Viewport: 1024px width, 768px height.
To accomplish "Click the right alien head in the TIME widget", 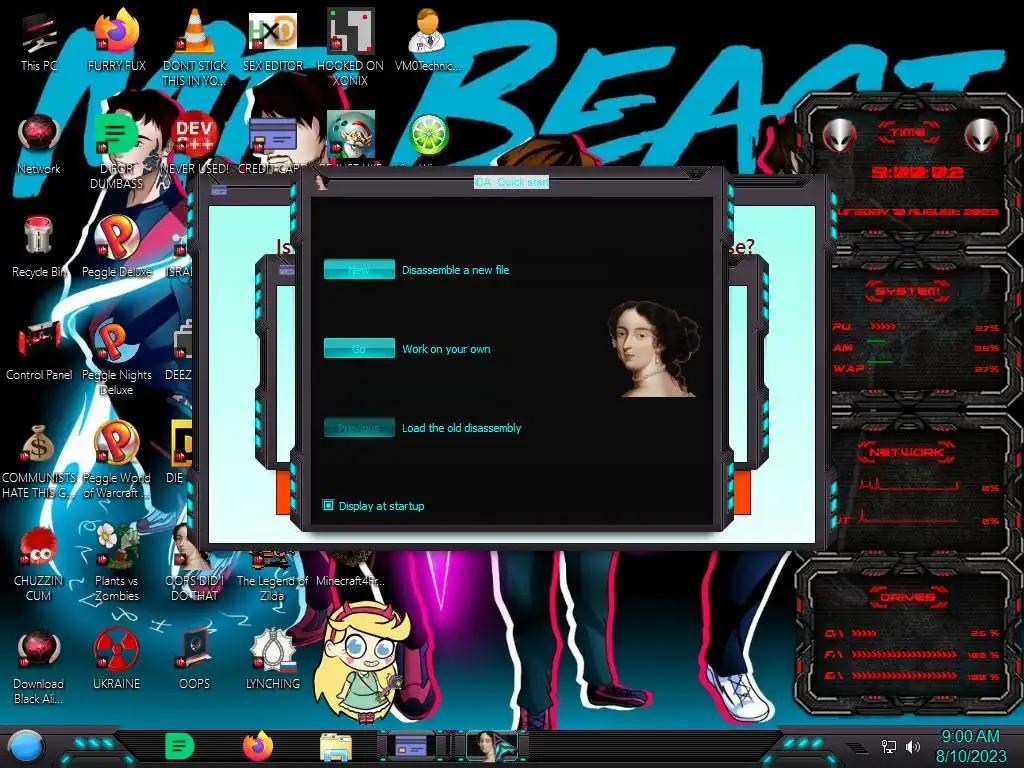I will click(x=982, y=136).
